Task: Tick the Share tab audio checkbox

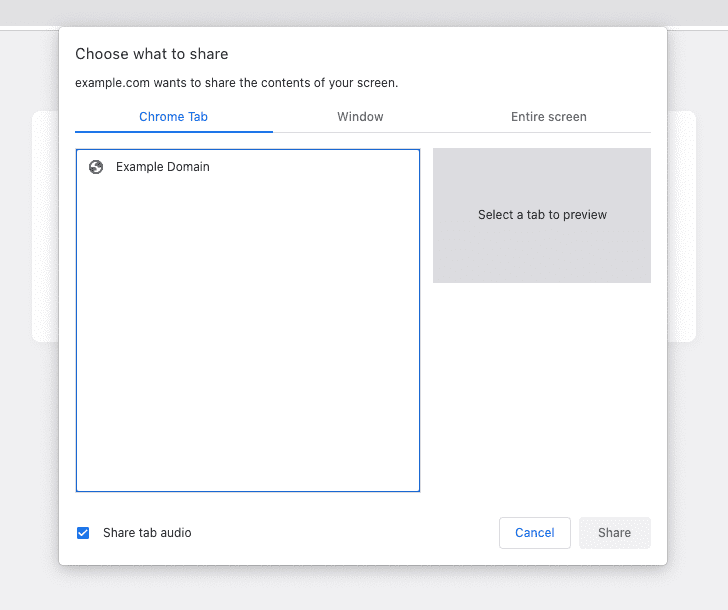Action: pos(83,533)
